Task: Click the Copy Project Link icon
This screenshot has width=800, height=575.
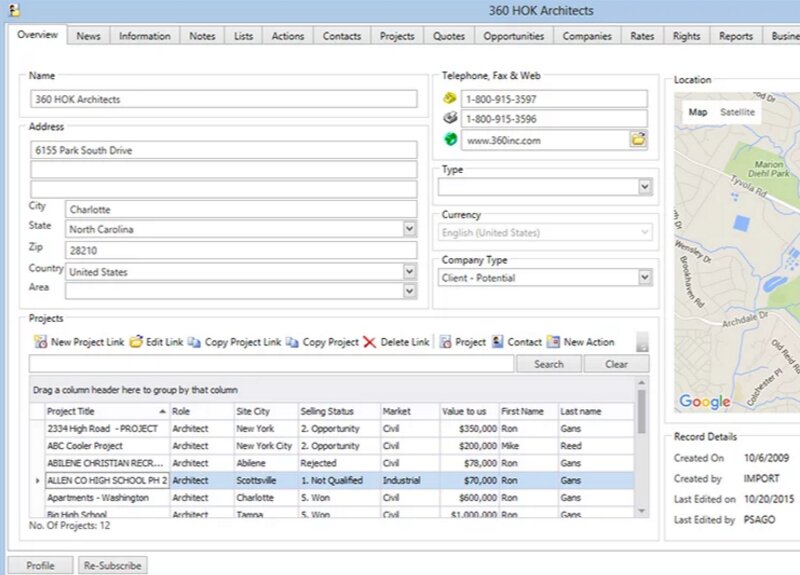Action: [194, 342]
